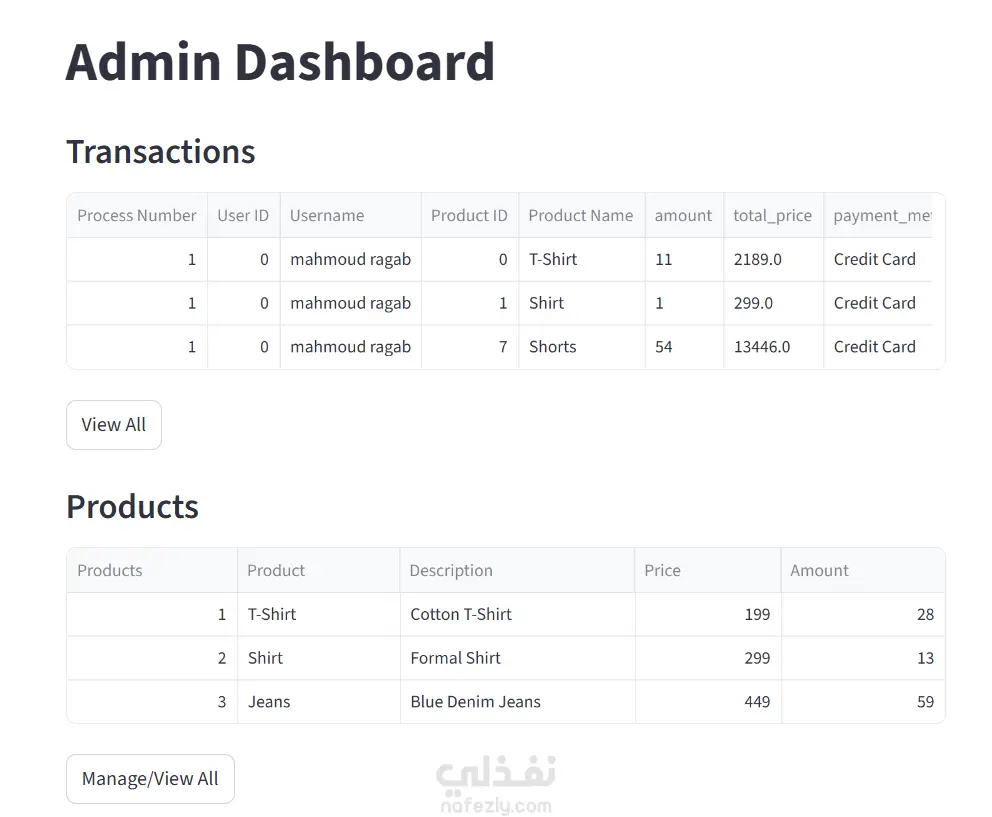Sort transactions by amount header
The image size is (992, 817).
click(683, 215)
